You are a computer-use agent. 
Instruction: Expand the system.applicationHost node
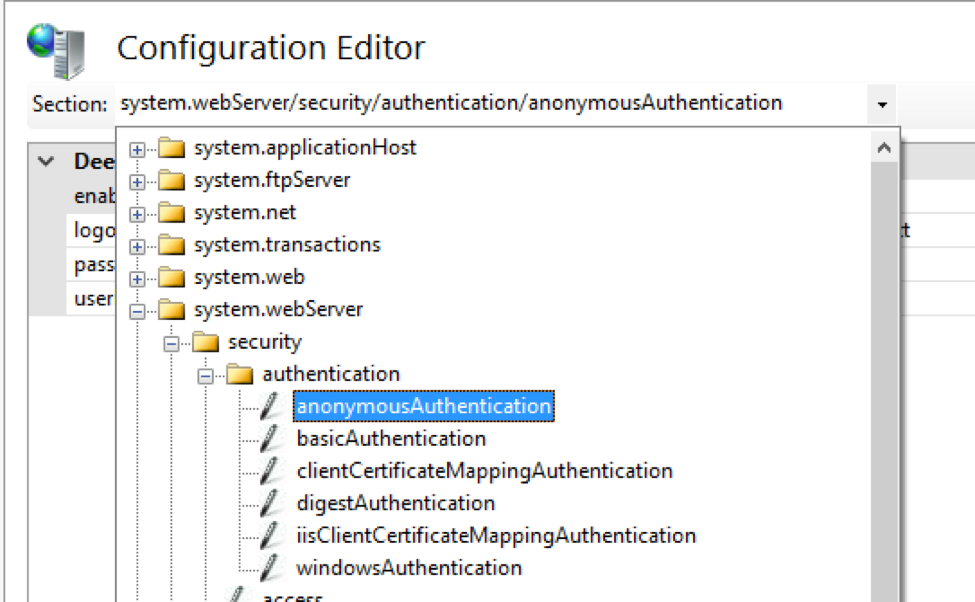click(x=137, y=150)
